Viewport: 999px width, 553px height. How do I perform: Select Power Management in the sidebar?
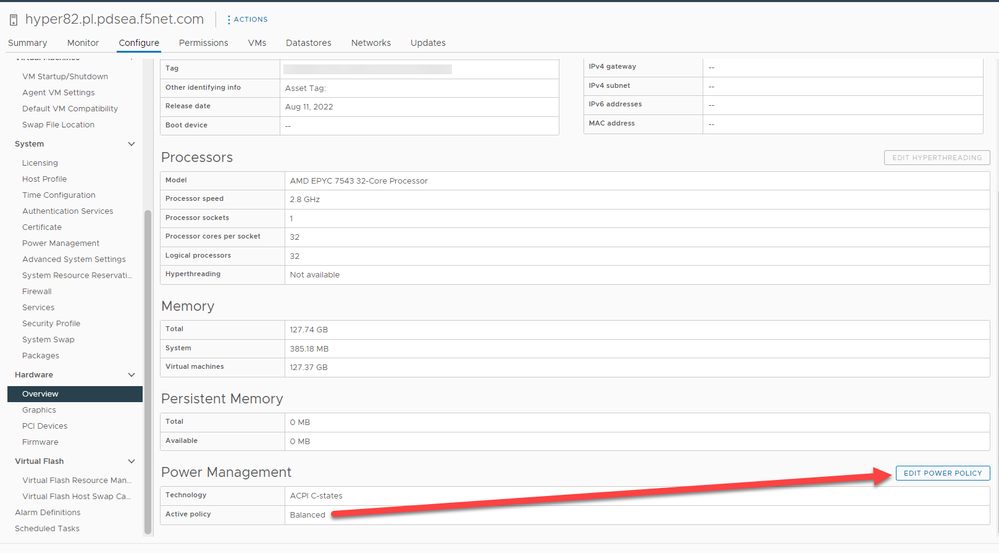[x=61, y=243]
